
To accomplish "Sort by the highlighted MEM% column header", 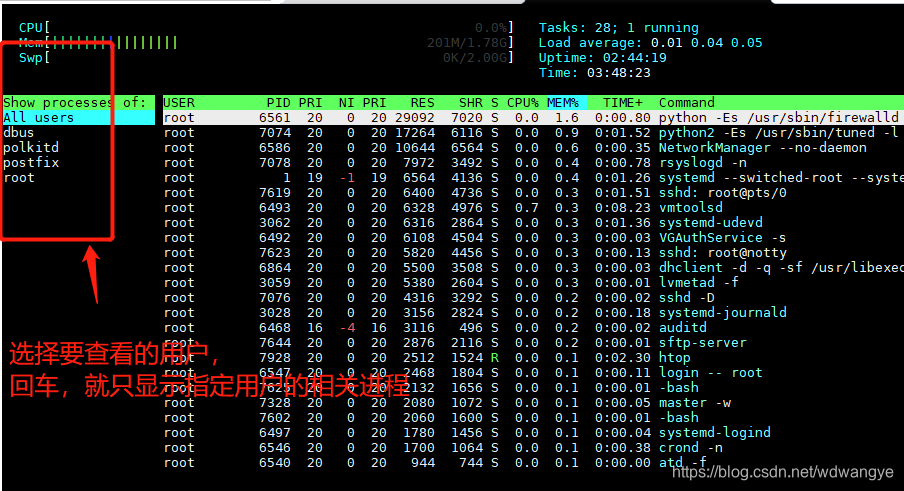I will point(563,103).
